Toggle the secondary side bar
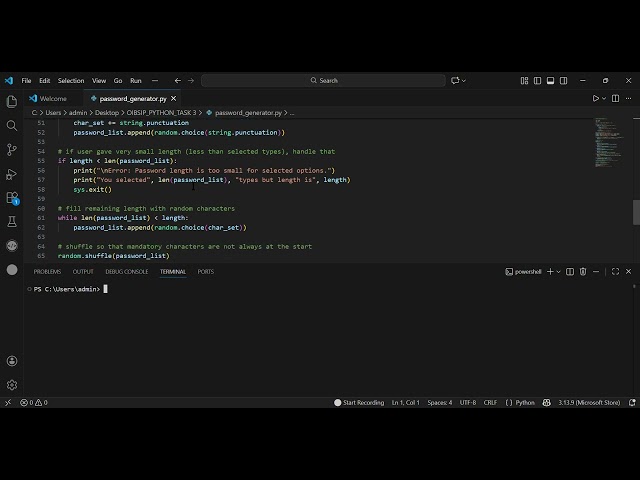Viewport: 640px width, 480px height. tap(564, 80)
